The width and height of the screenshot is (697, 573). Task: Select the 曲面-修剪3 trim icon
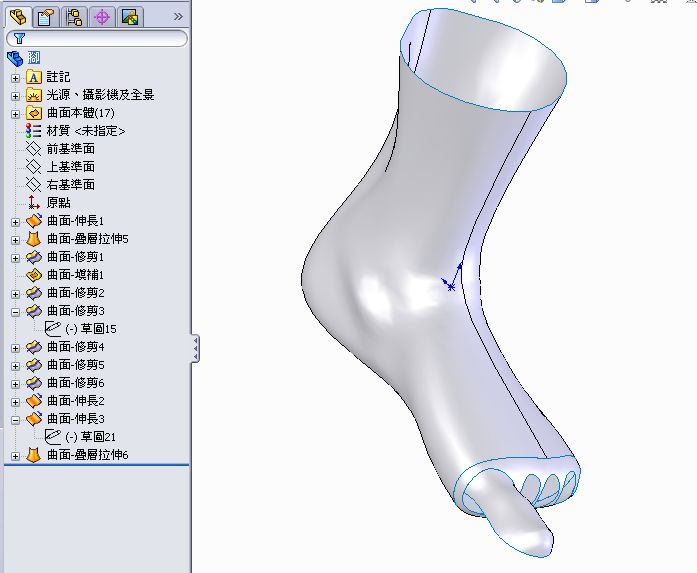pyautogui.click(x=34, y=311)
